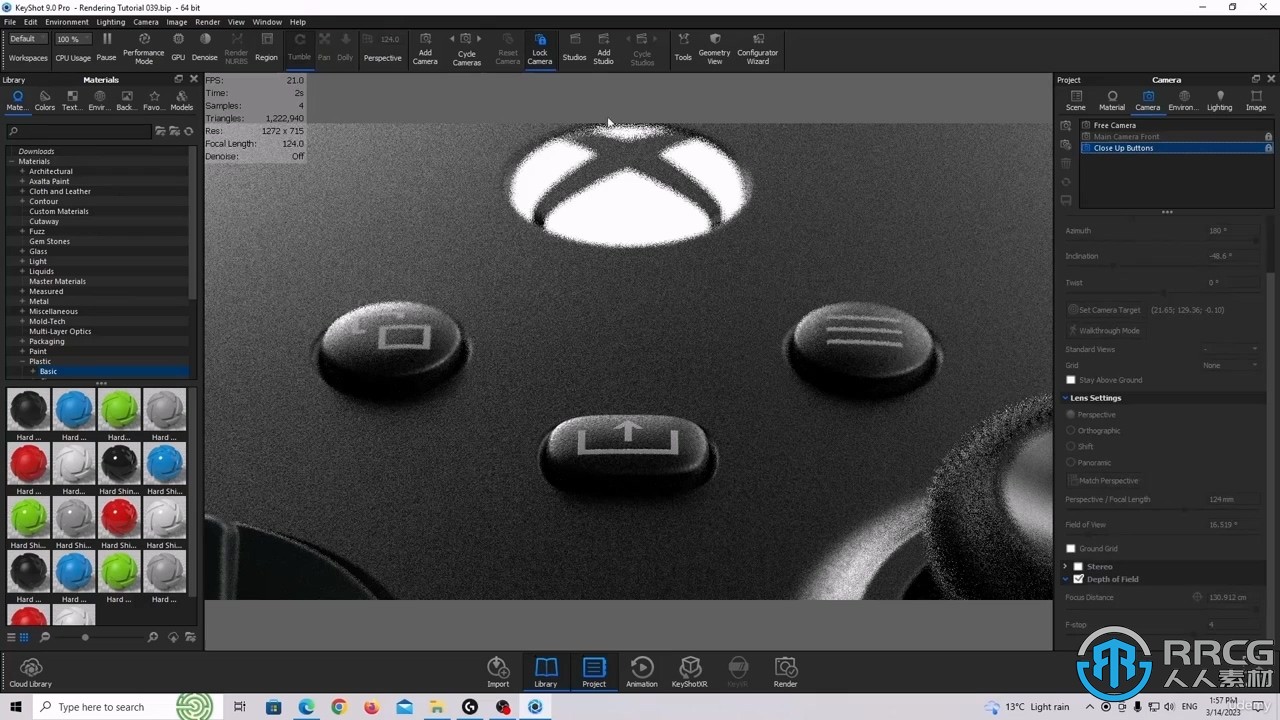Click in the material library search field
This screenshot has width=1280, height=720.
79,131
